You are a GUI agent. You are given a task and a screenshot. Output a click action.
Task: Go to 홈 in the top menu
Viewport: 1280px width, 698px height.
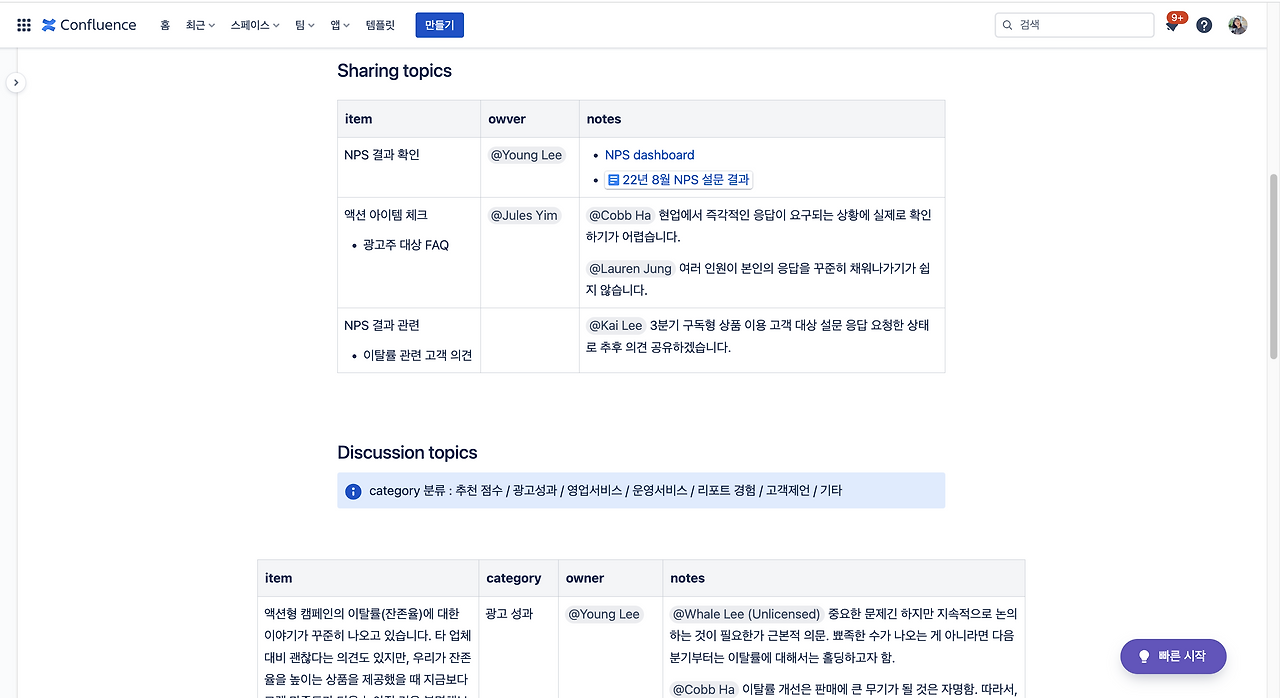point(165,25)
